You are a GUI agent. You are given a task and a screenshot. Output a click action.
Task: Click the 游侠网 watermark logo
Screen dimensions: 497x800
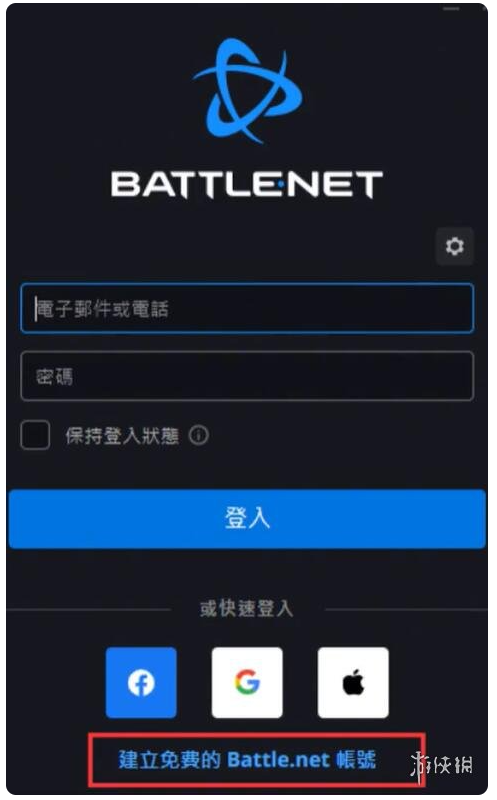(442, 765)
